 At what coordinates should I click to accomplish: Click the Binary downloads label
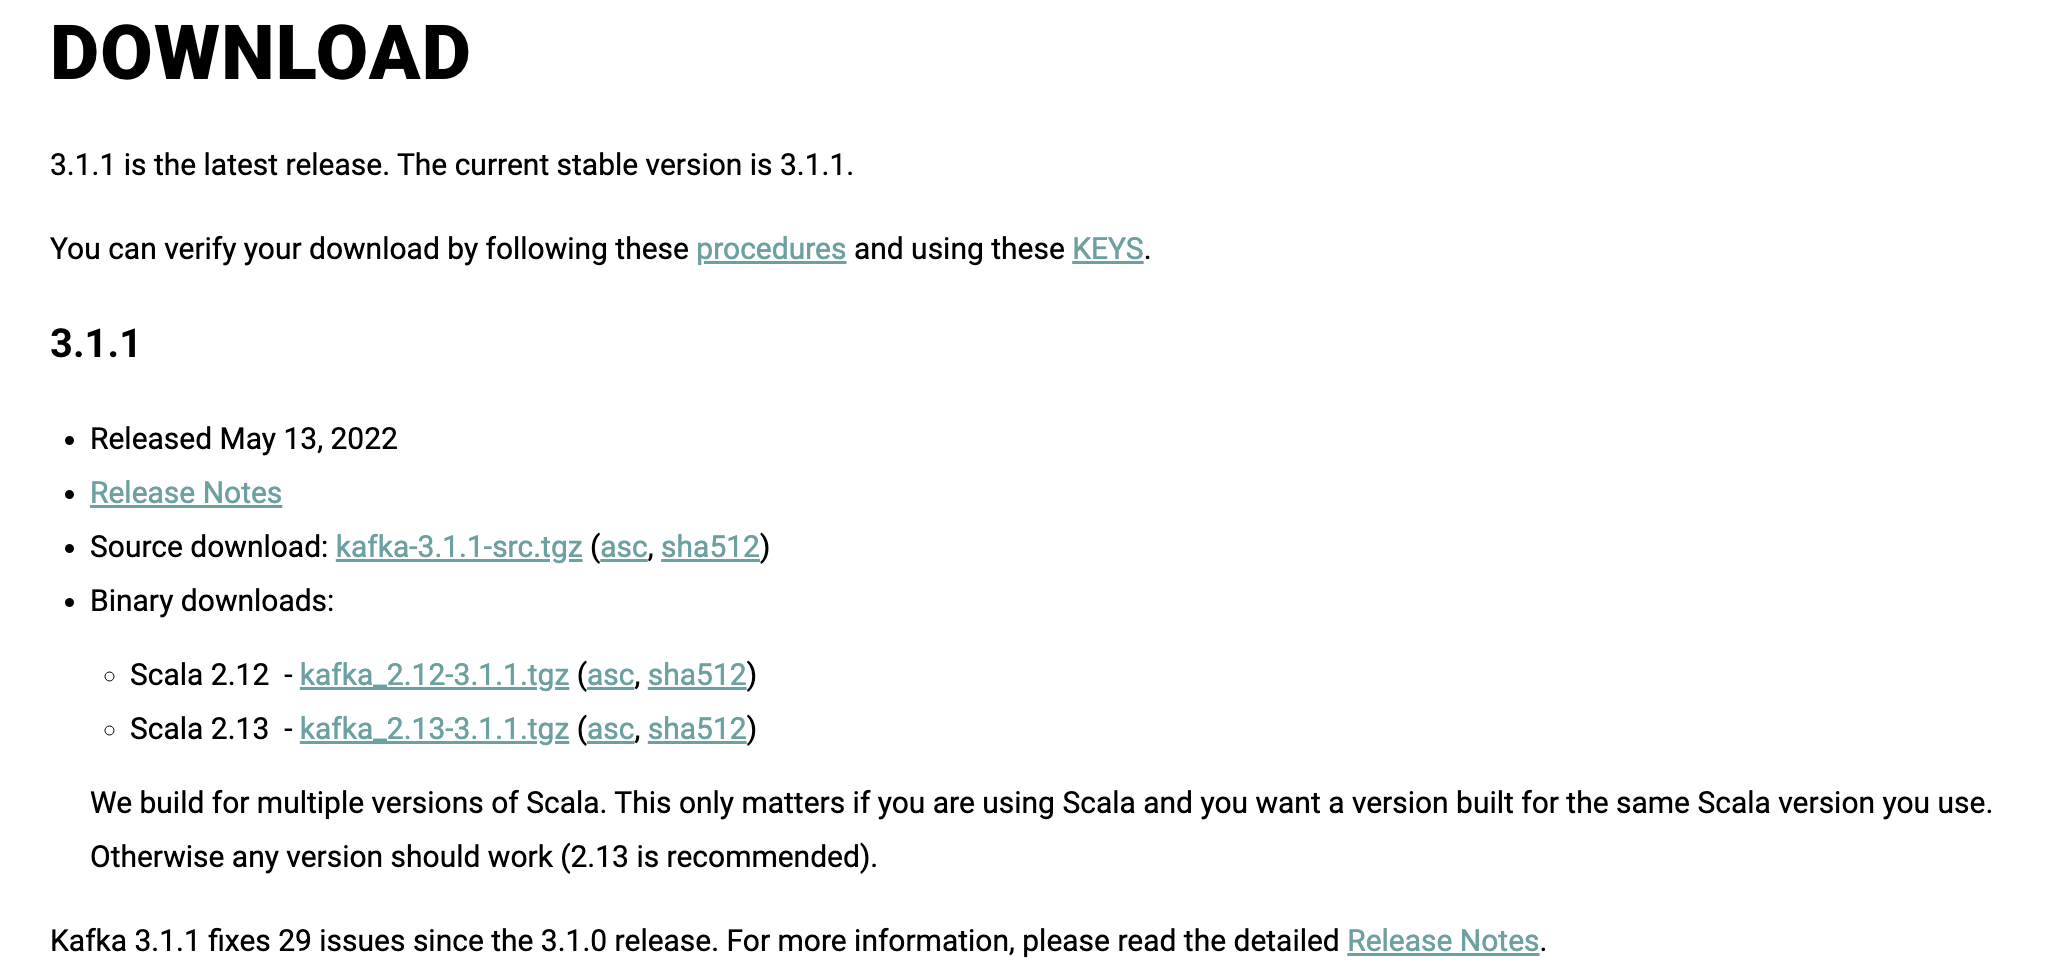pyautogui.click(x=212, y=601)
